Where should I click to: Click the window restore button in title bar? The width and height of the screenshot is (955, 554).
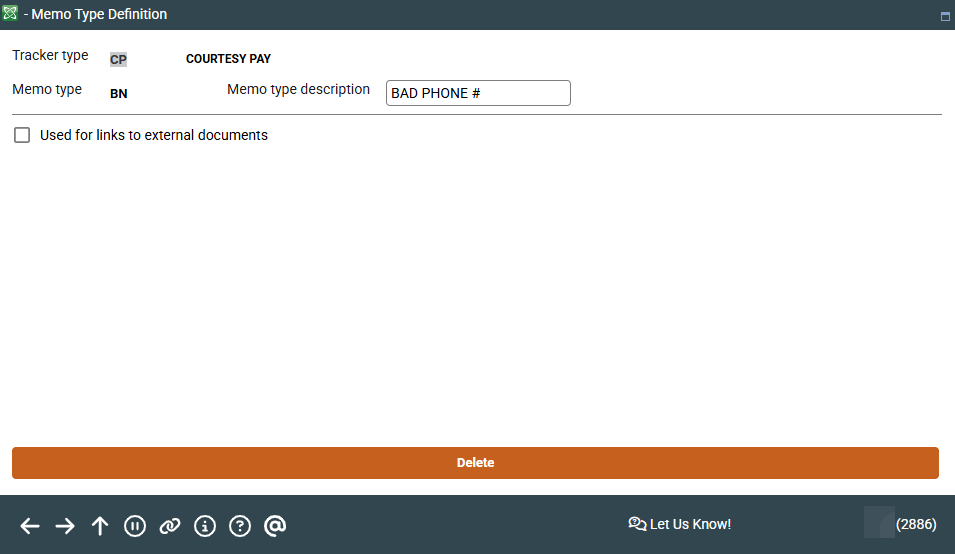[945, 16]
